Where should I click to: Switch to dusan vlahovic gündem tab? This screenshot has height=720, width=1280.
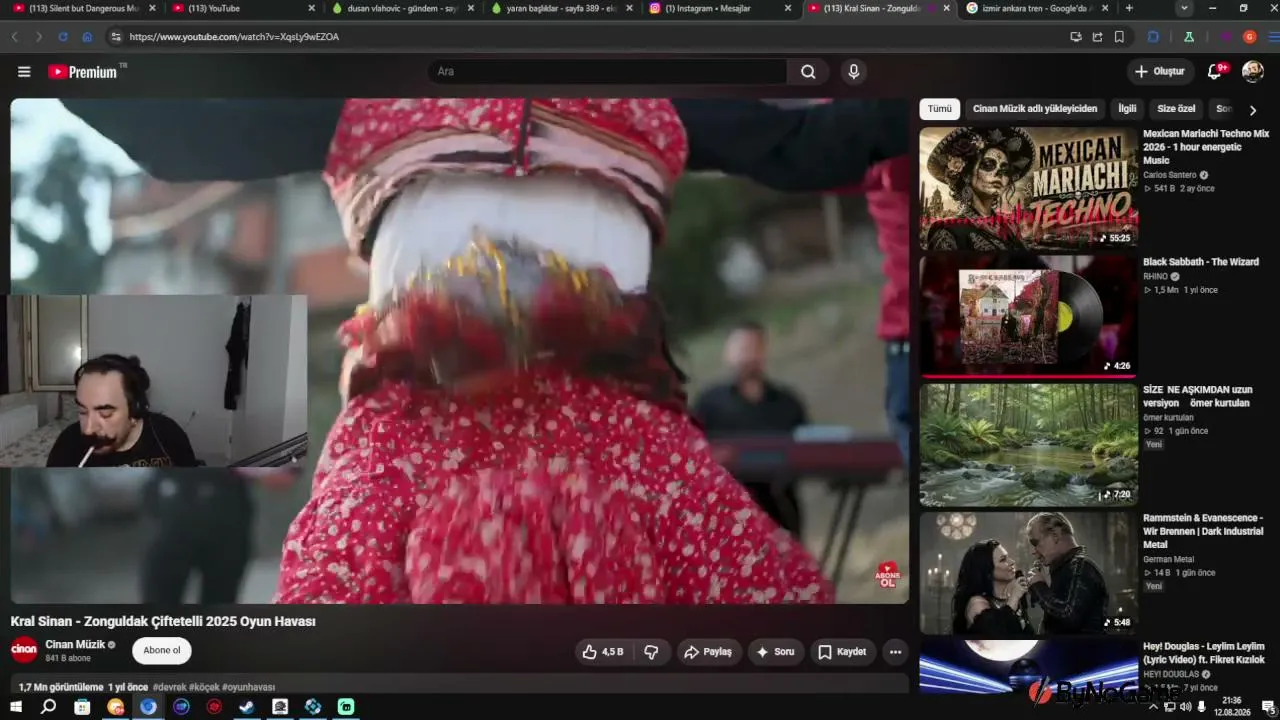pyautogui.click(x=403, y=8)
